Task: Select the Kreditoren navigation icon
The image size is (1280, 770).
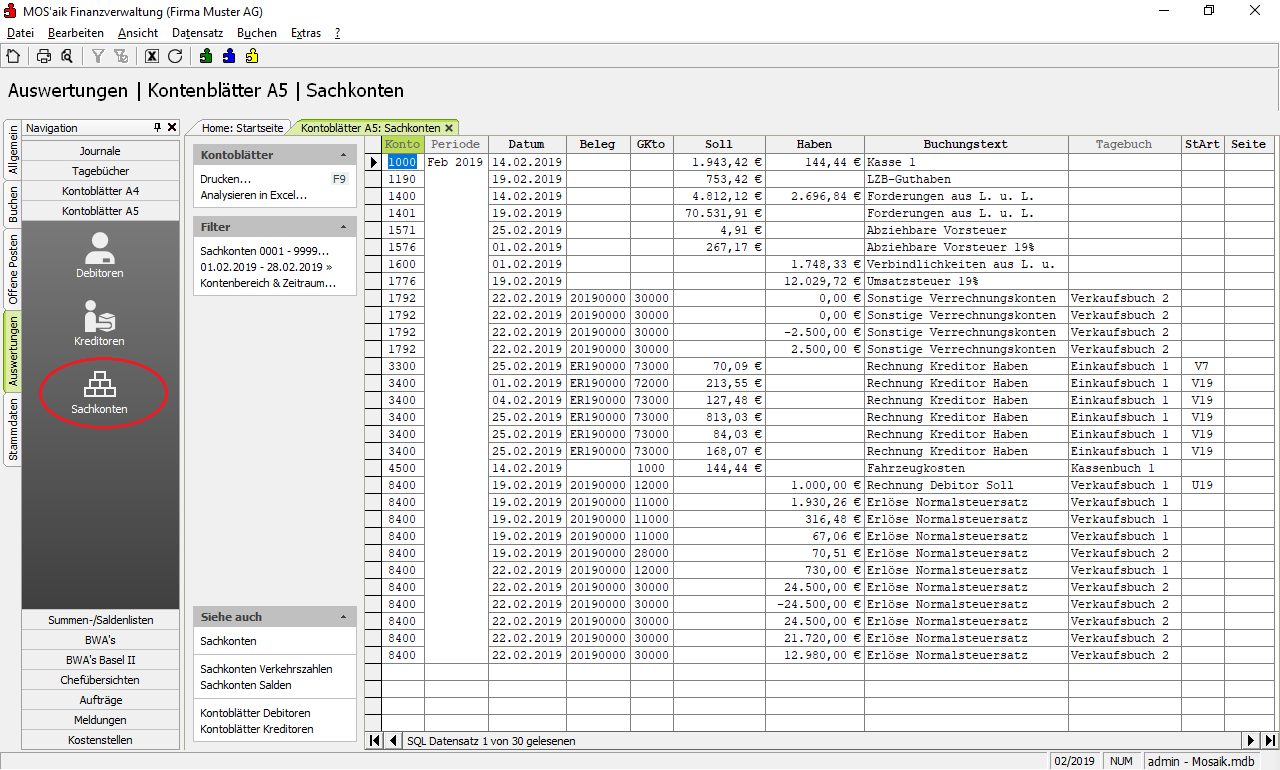Action: coord(99,323)
